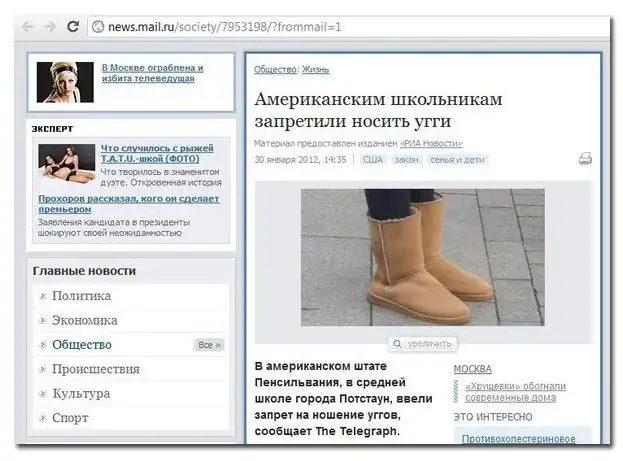Viewport: 623px width, 461px height.
Task: Click the printer icon in article
Action: [x=585, y=159]
